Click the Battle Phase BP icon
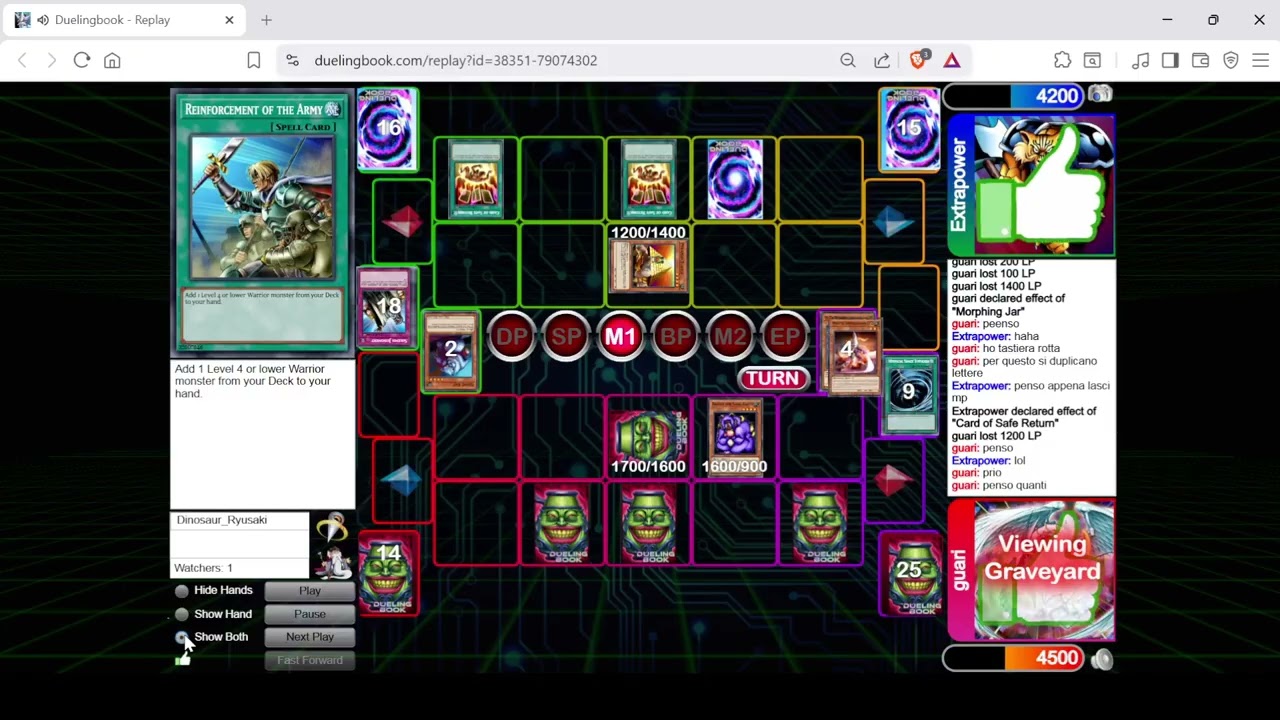 coord(675,337)
